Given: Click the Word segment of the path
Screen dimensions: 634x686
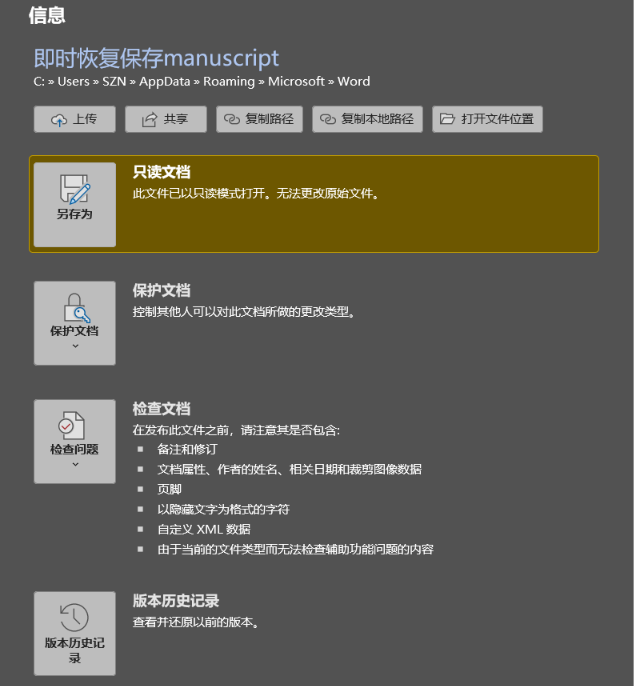Looking at the screenshot, I should pyautogui.click(x=354, y=81).
